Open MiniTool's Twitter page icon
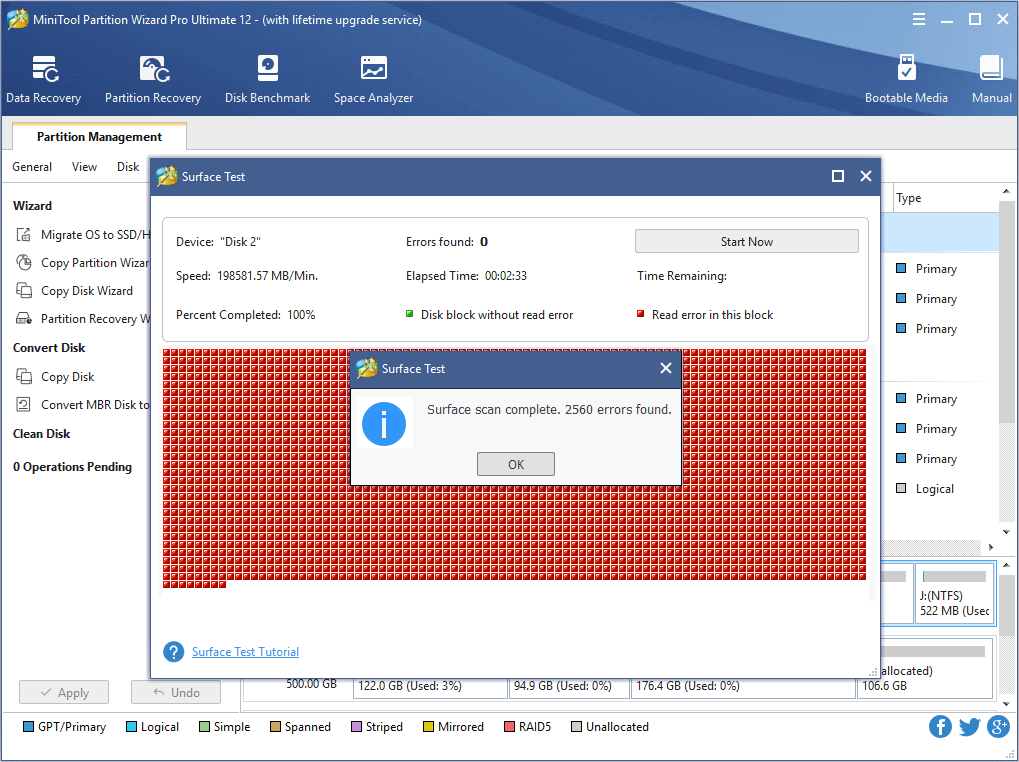1019x762 pixels. [x=968, y=726]
